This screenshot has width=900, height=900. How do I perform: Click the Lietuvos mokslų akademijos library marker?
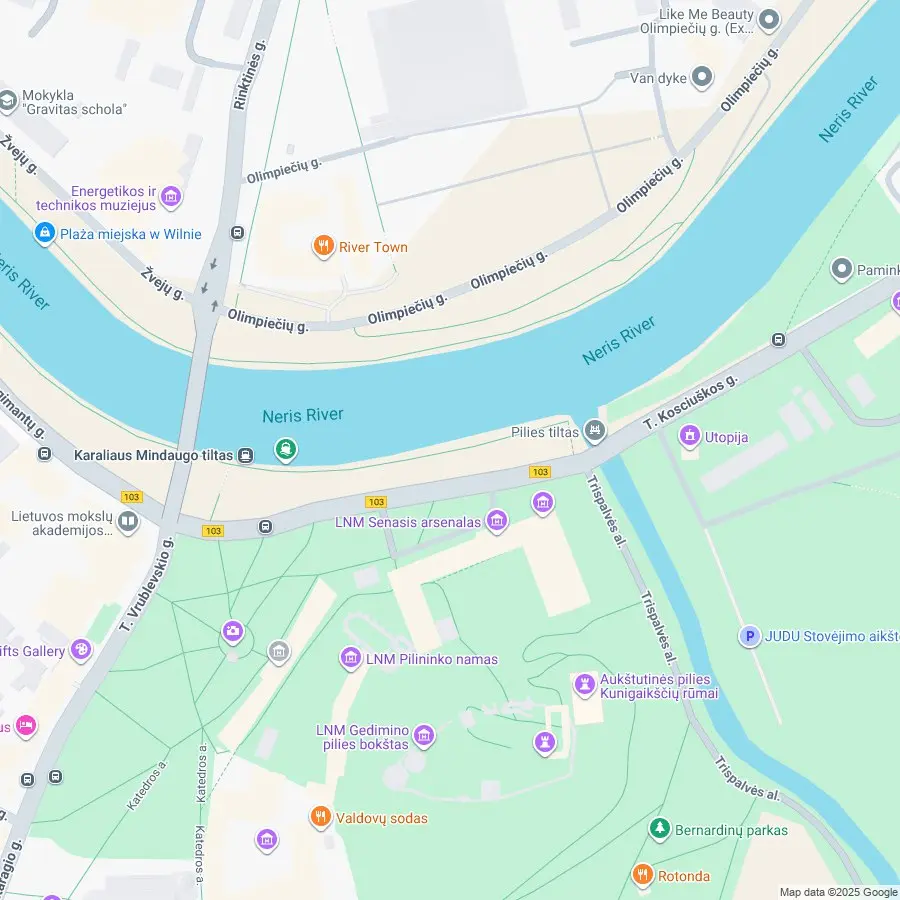click(x=128, y=522)
